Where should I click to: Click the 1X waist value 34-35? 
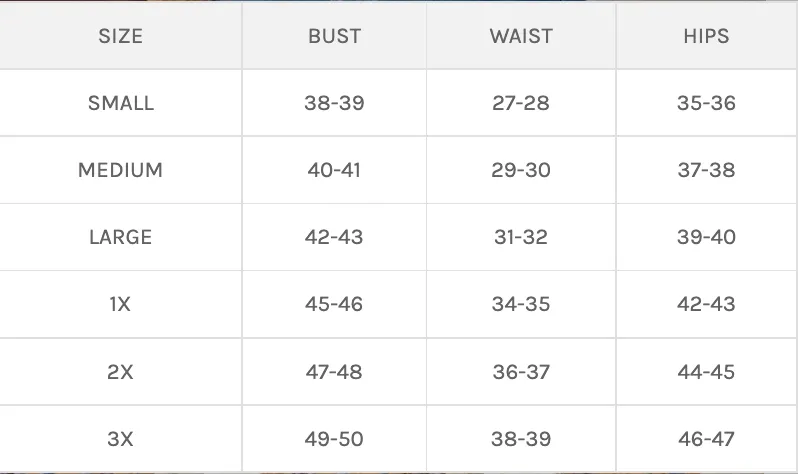pos(521,304)
